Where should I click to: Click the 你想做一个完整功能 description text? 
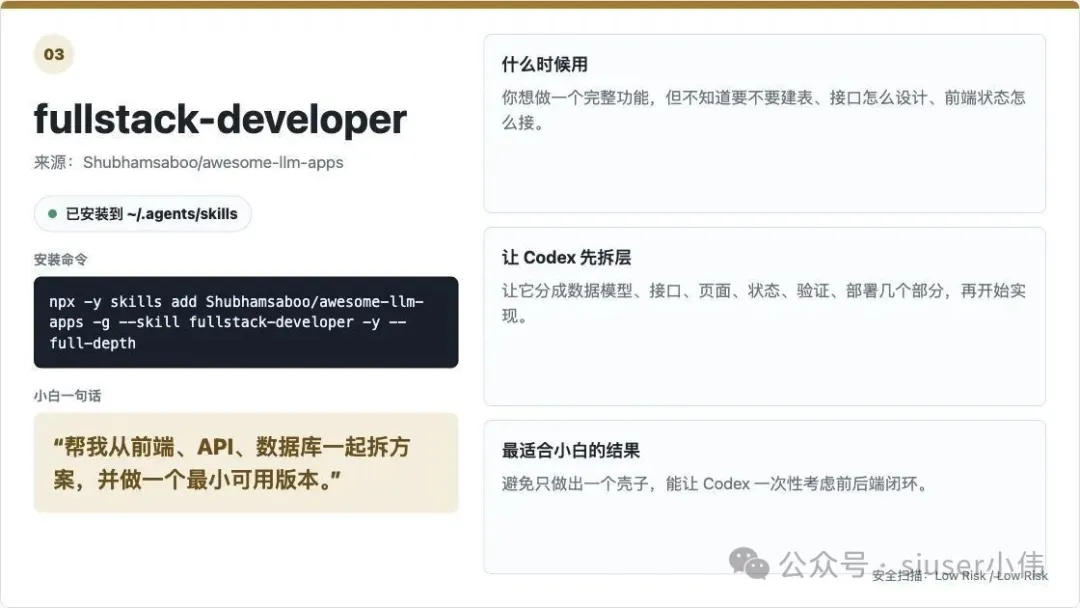[763, 110]
